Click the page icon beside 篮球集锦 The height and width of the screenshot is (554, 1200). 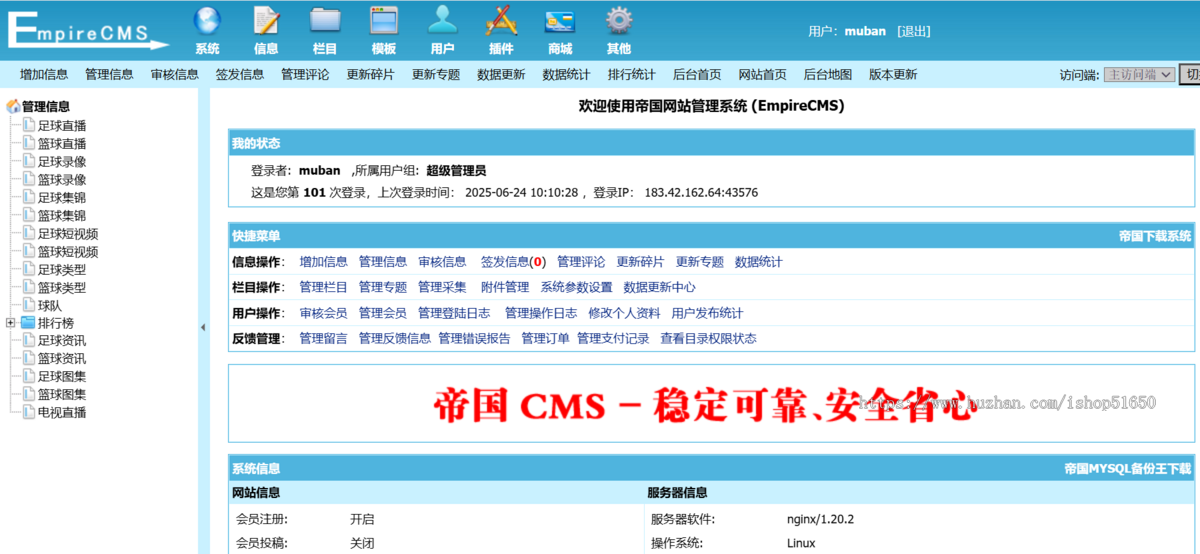[x=29, y=215]
